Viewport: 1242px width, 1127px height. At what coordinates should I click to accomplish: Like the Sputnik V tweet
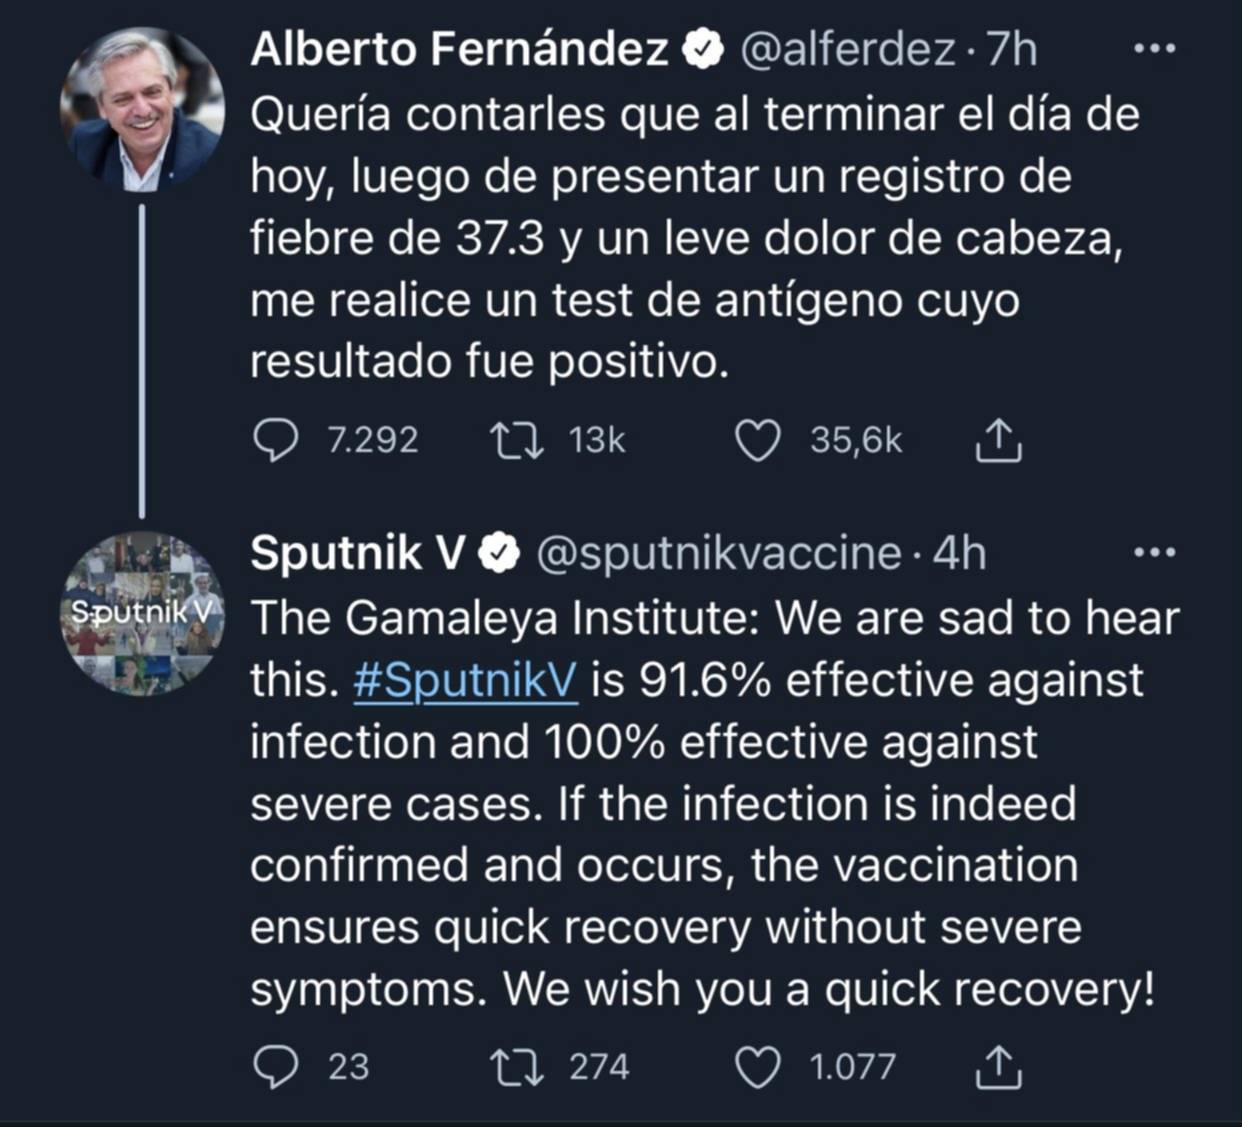pos(757,1067)
